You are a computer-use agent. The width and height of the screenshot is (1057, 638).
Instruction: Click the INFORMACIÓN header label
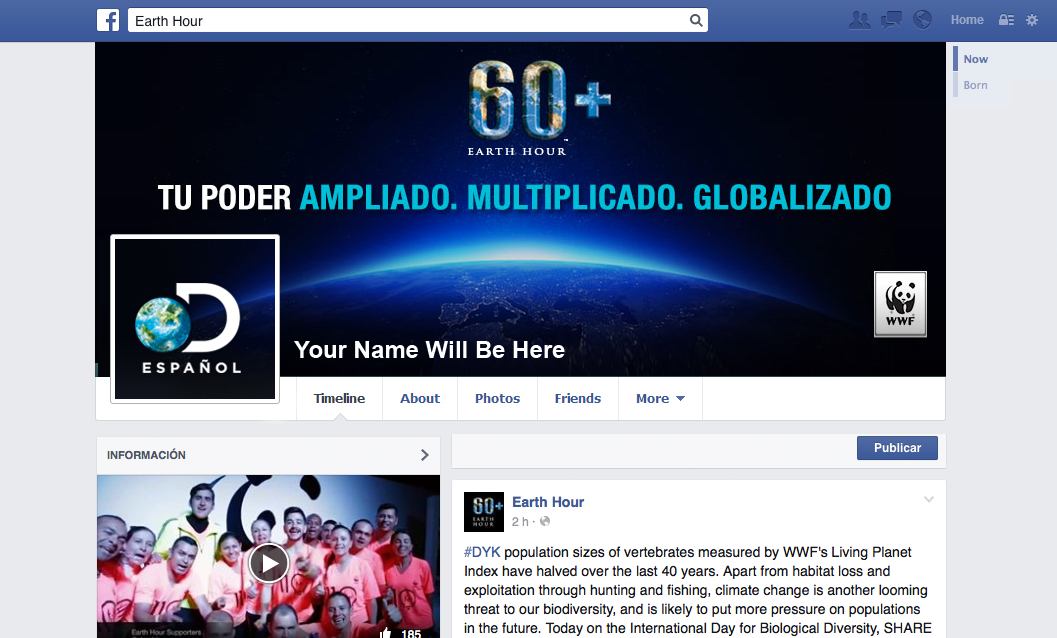(146, 455)
